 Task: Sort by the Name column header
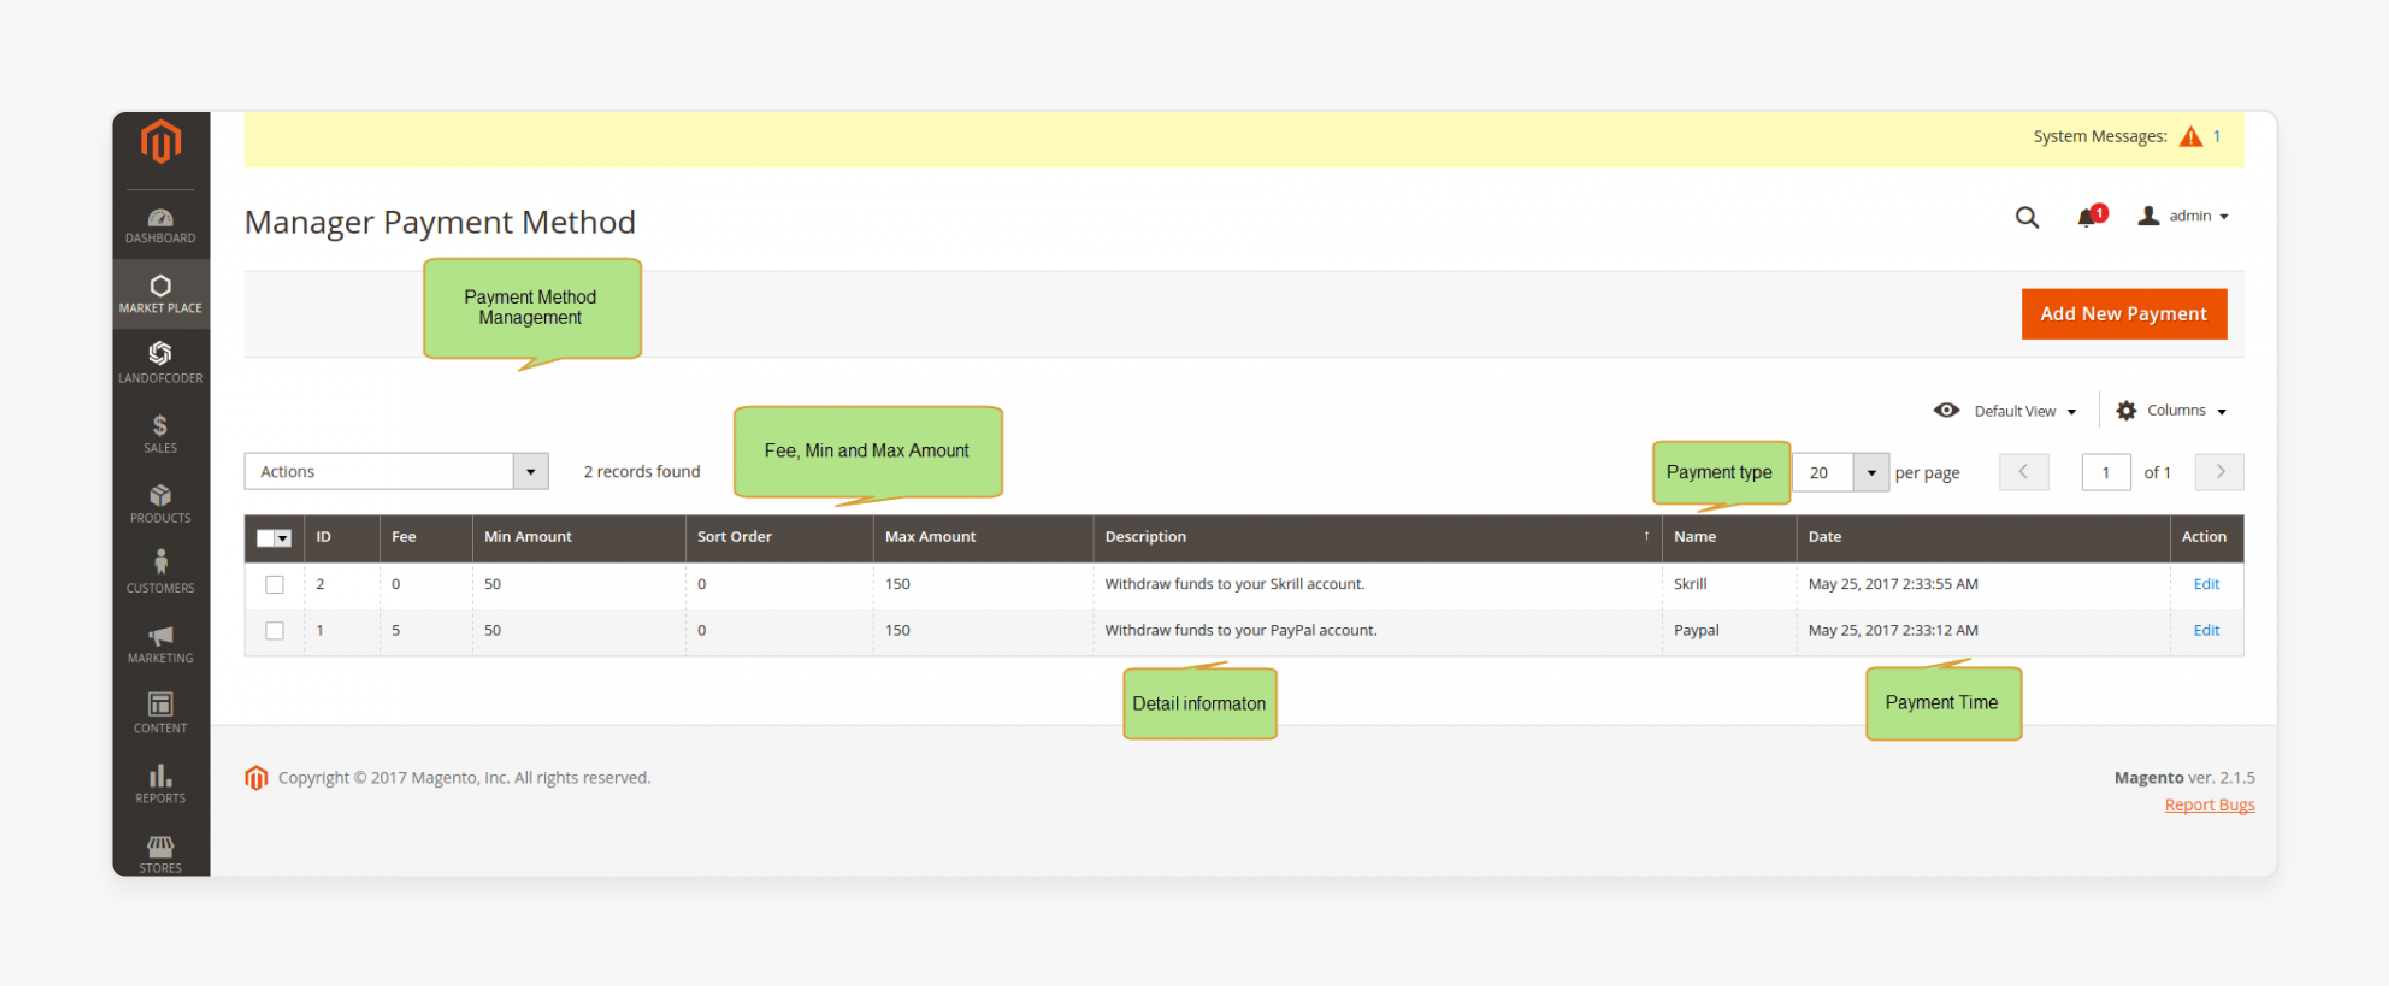(x=1729, y=537)
